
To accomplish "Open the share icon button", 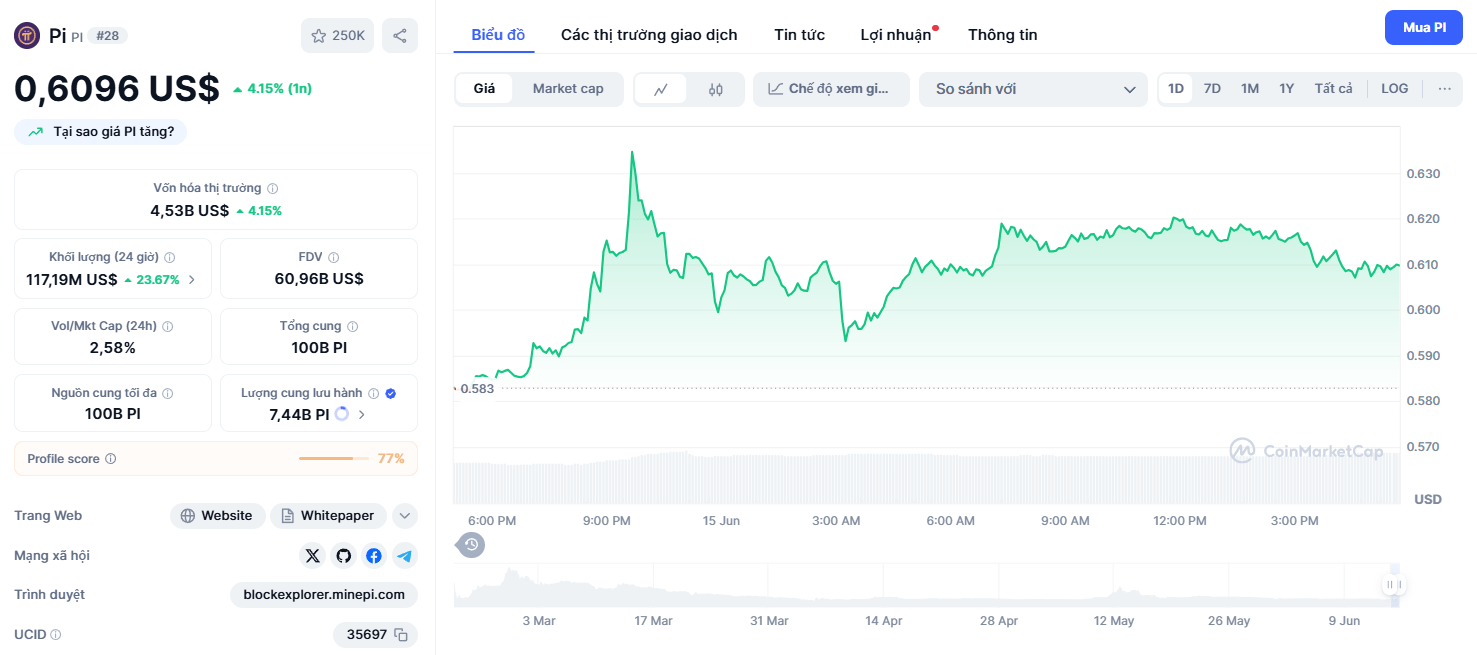I will click(400, 36).
